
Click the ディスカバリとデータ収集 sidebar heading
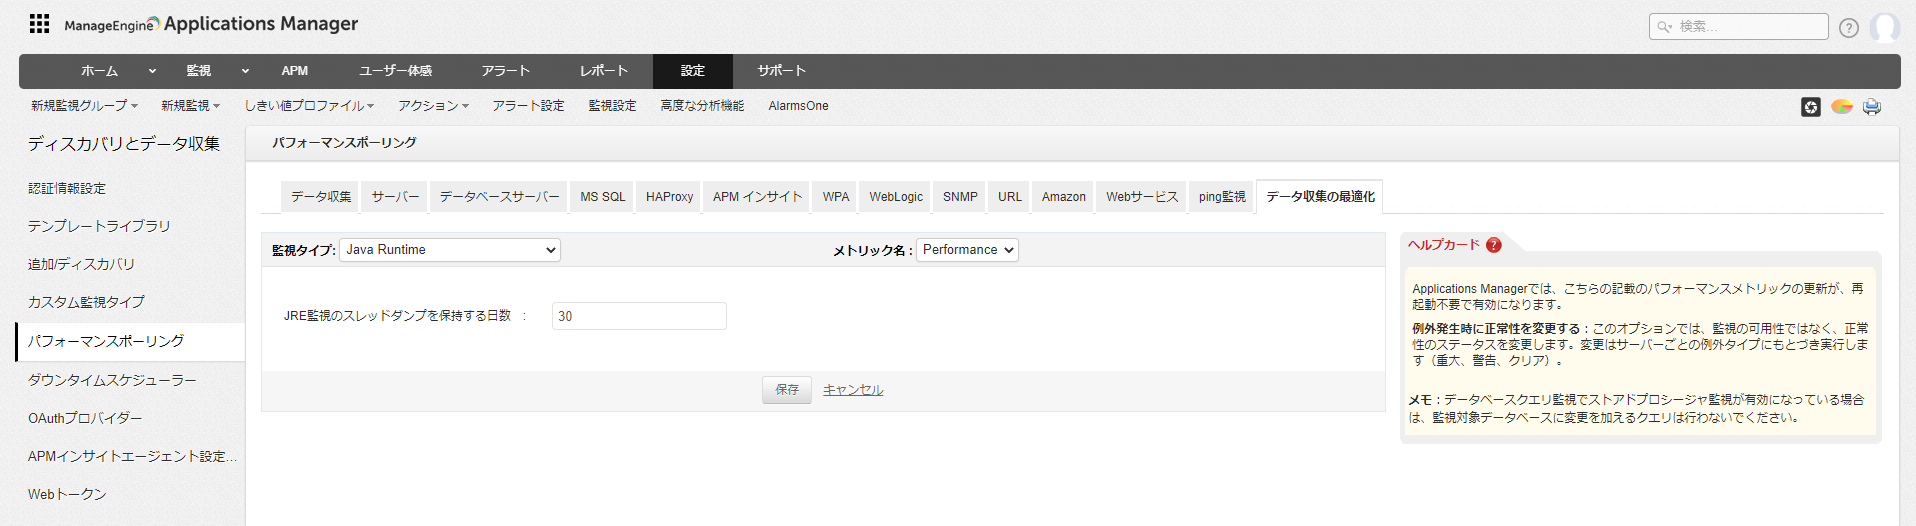point(124,144)
